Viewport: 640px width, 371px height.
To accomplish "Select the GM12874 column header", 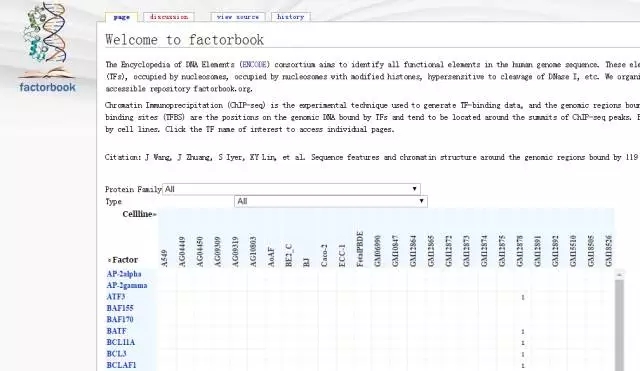I will 484,251.
